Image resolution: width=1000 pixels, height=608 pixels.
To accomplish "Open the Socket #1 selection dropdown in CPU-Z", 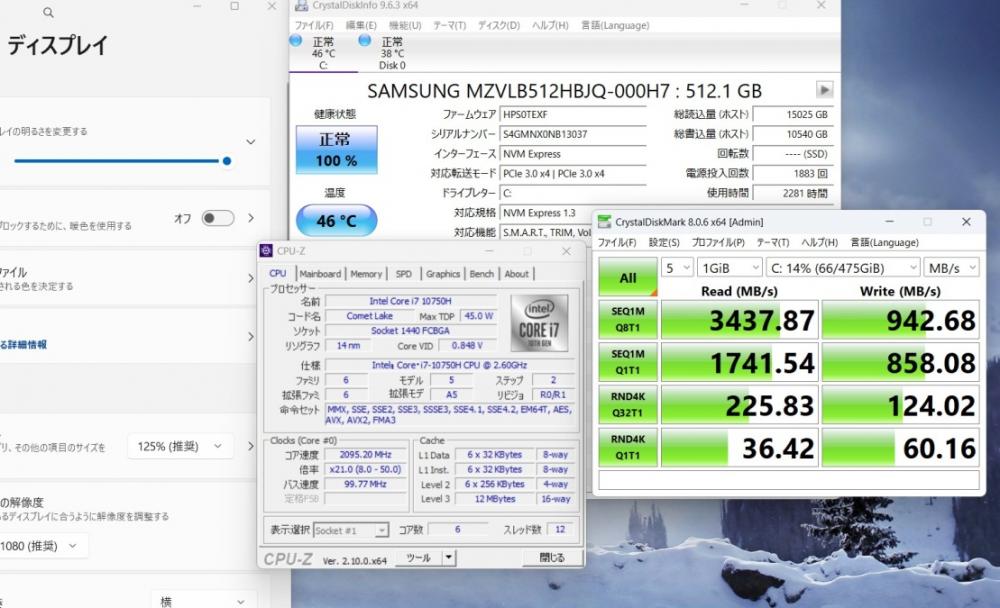I will coord(350,530).
